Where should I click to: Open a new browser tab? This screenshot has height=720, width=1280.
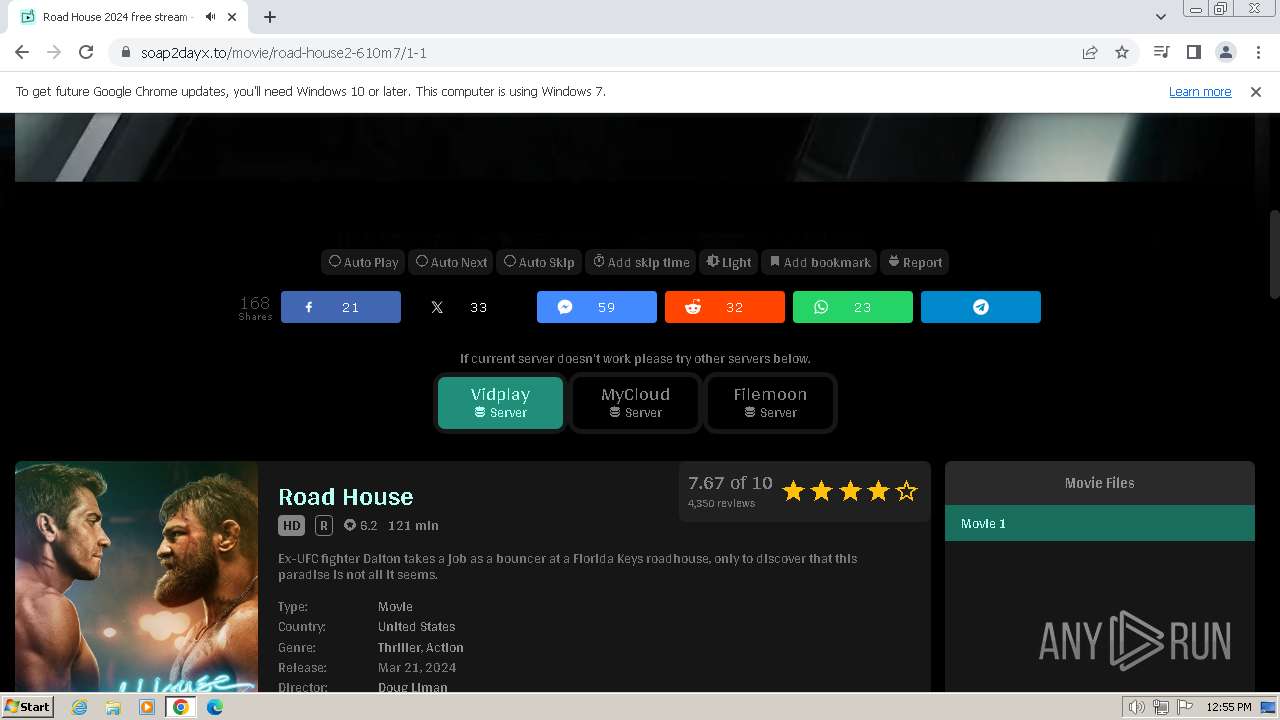pos(270,17)
